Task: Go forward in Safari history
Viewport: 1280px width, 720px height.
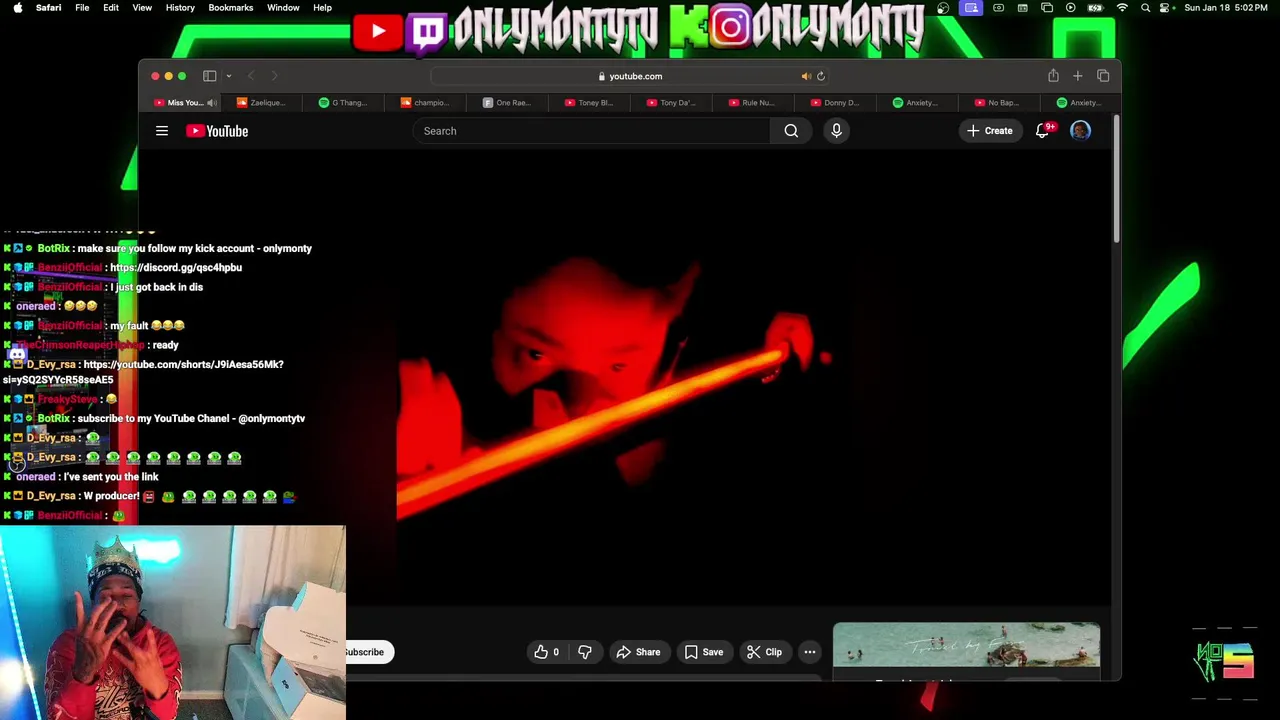Action: 274,76
